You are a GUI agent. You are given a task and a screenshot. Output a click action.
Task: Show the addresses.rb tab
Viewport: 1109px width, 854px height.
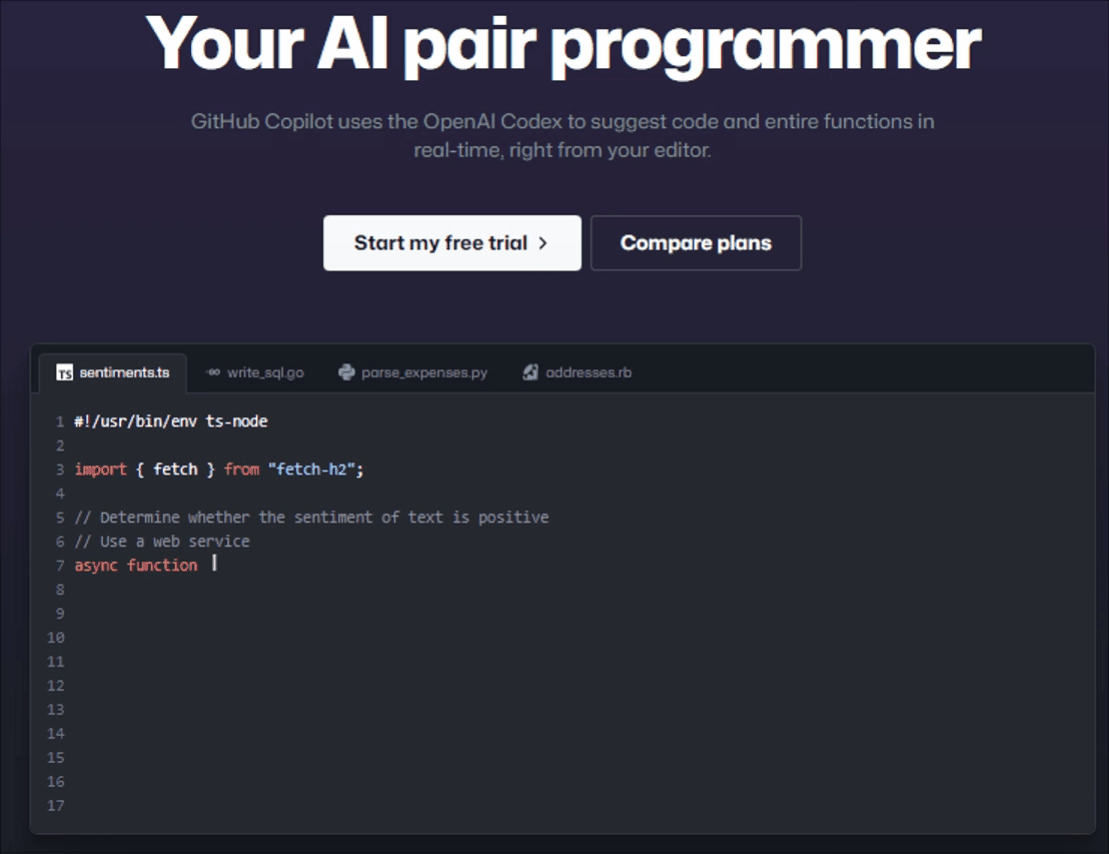[577, 372]
